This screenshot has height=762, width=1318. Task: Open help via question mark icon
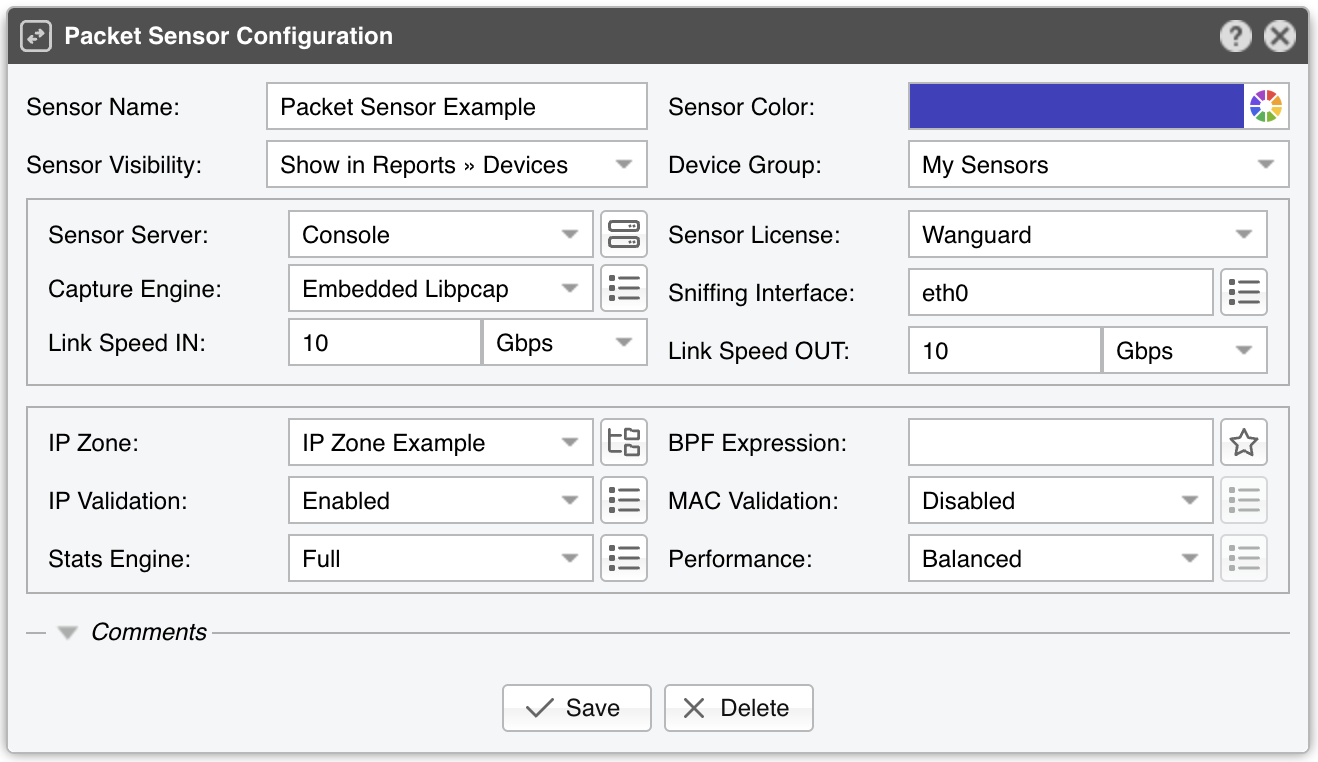click(x=1236, y=37)
